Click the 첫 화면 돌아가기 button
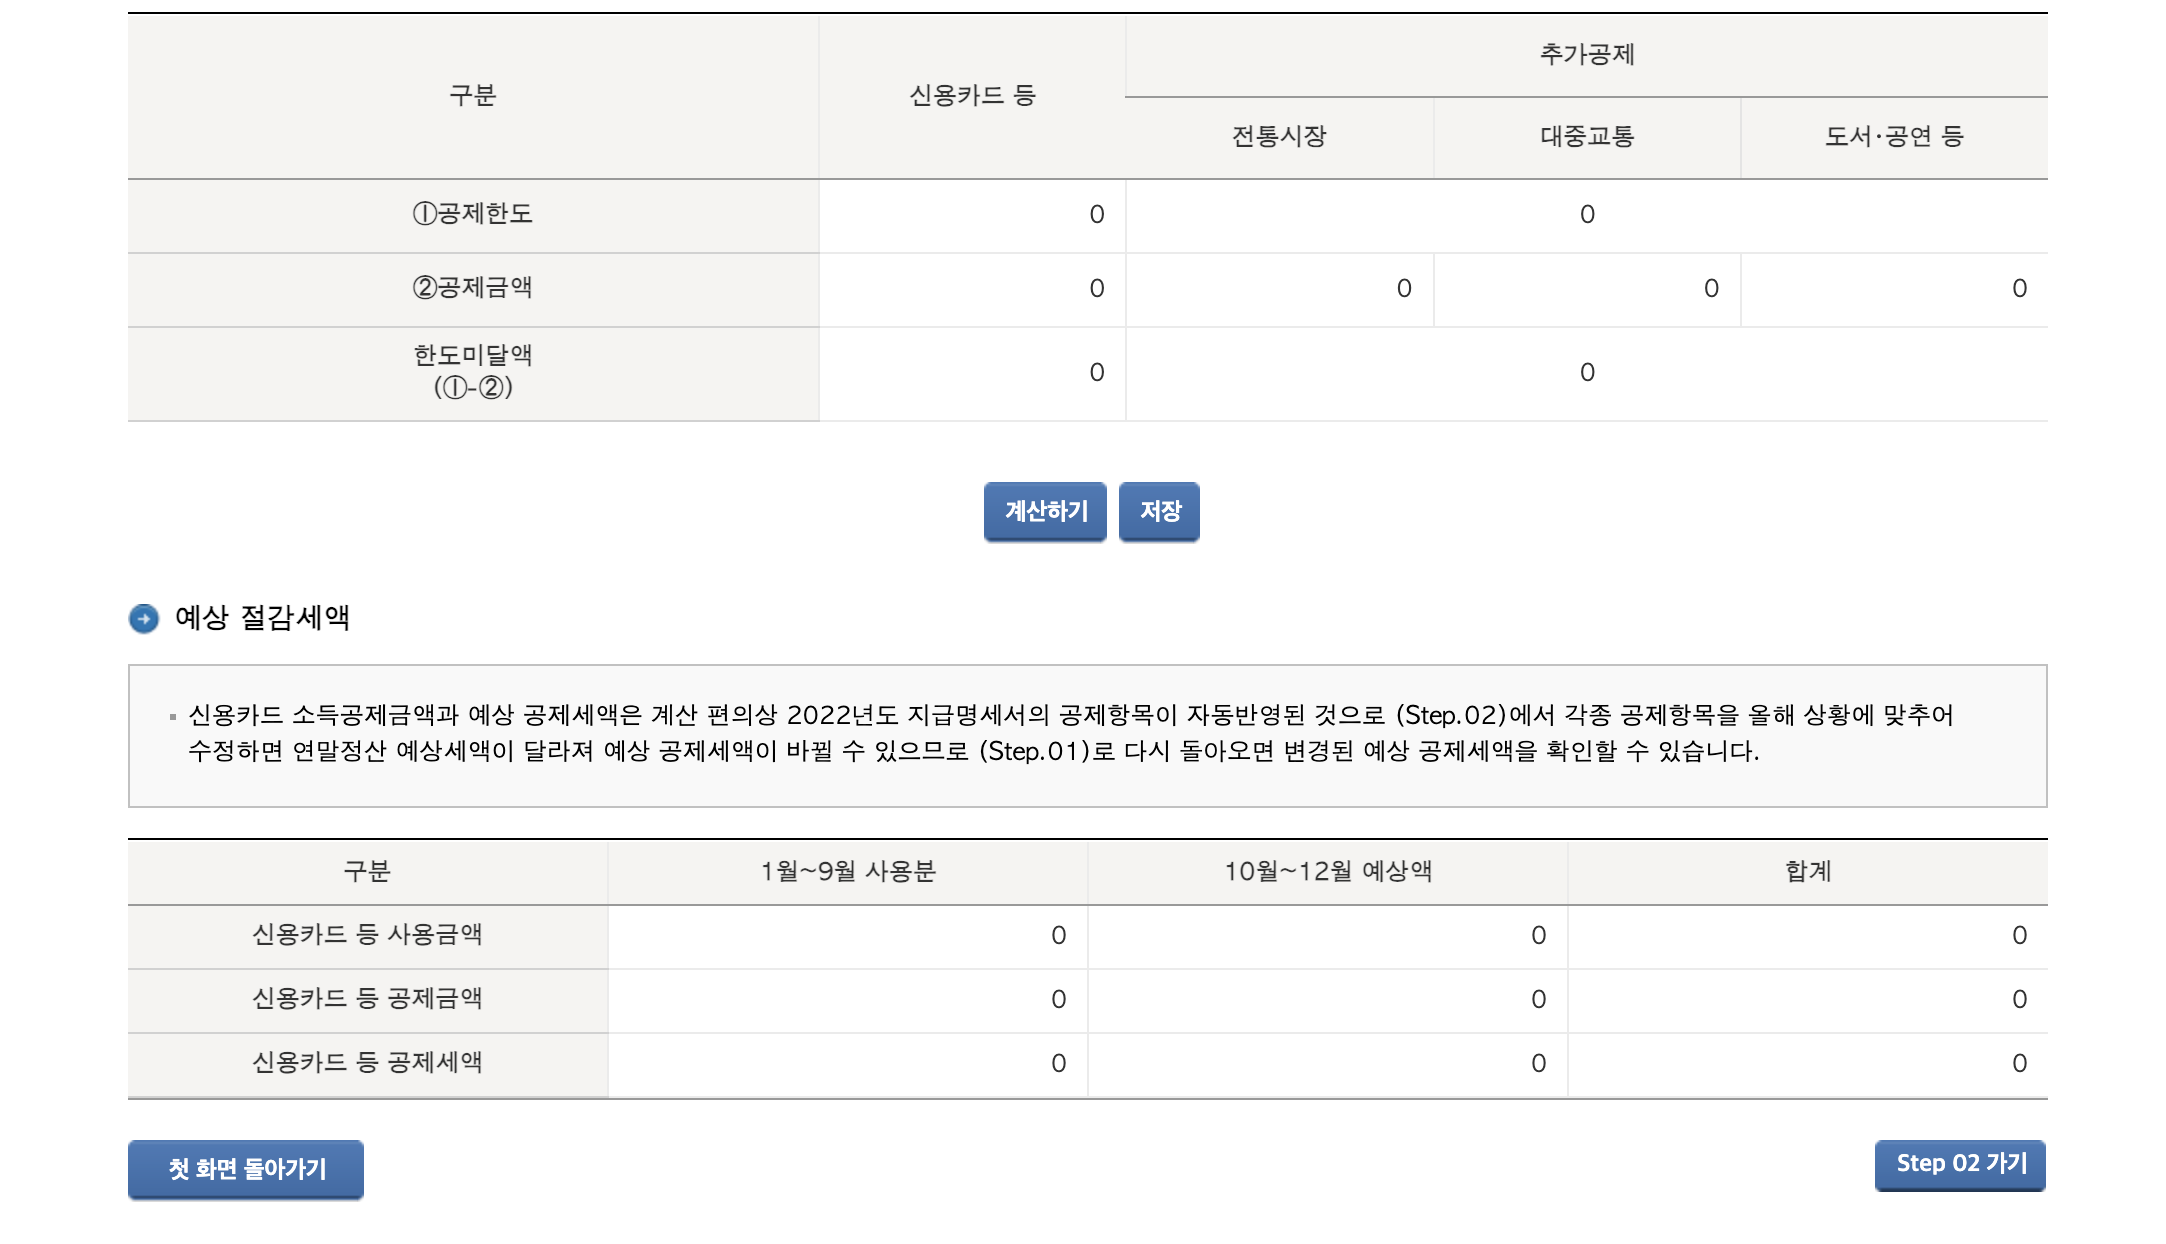The width and height of the screenshot is (2166, 1244). (245, 1168)
